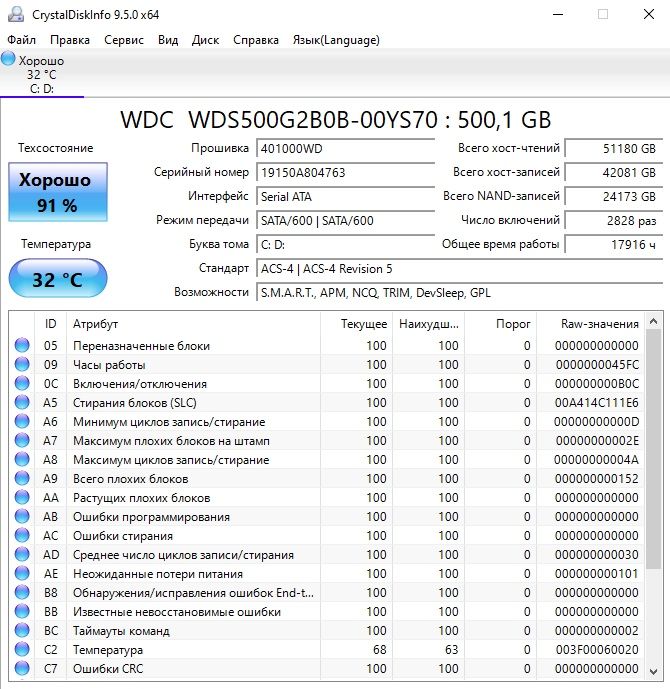670x689 pixels.
Task: Click the status orb for attribute A8
Action: pyautogui.click(x=22, y=459)
